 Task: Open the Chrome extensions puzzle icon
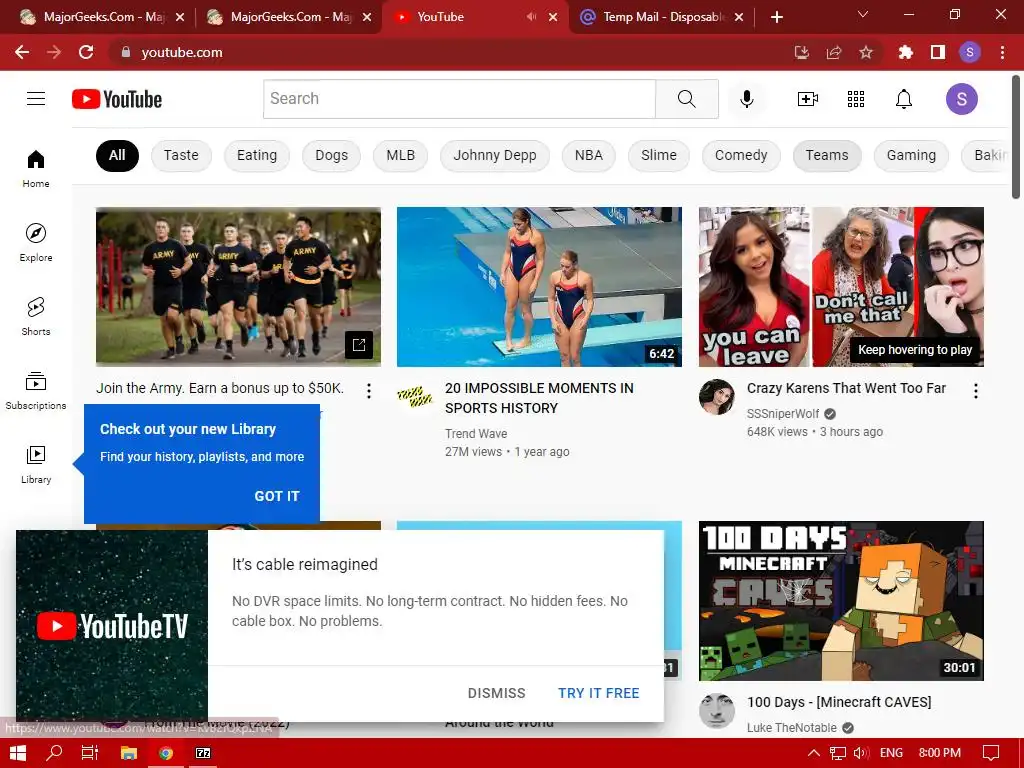[x=906, y=52]
